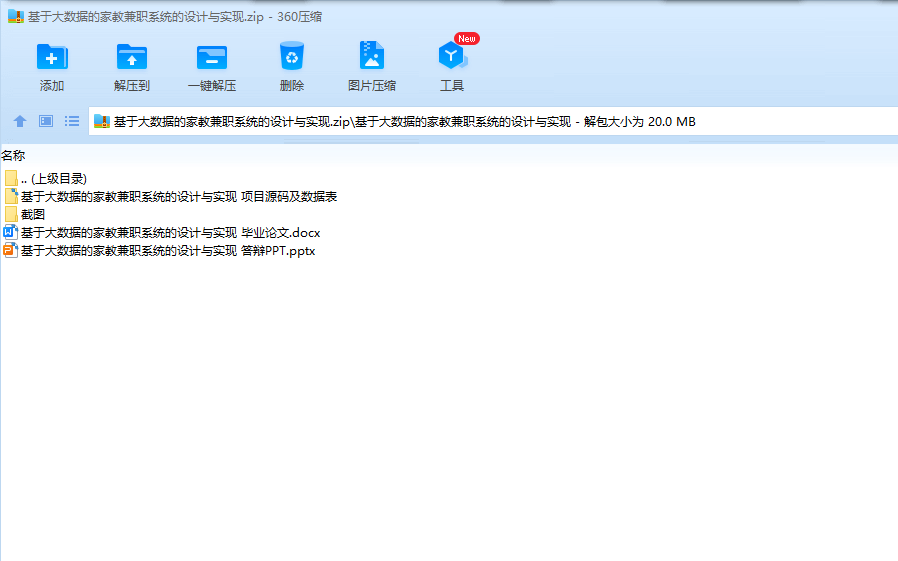Click the 删除 (Delete) recycle bin icon
The image size is (898, 561).
[292, 56]
